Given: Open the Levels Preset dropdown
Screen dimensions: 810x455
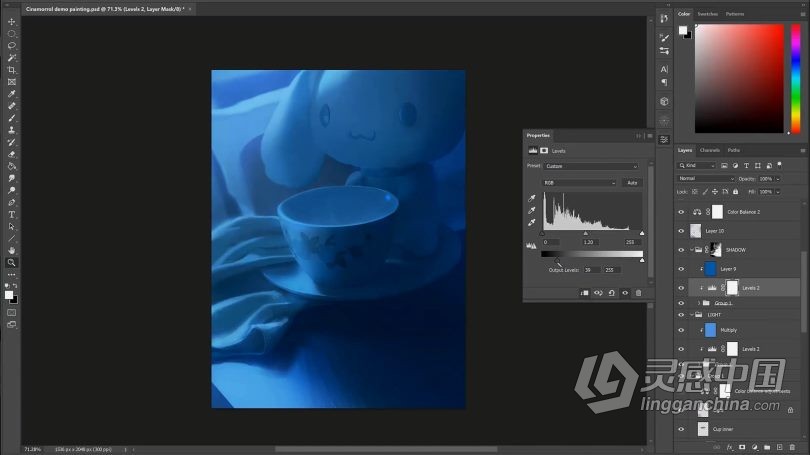Looking at the screenshot, I should pos(591,166).
